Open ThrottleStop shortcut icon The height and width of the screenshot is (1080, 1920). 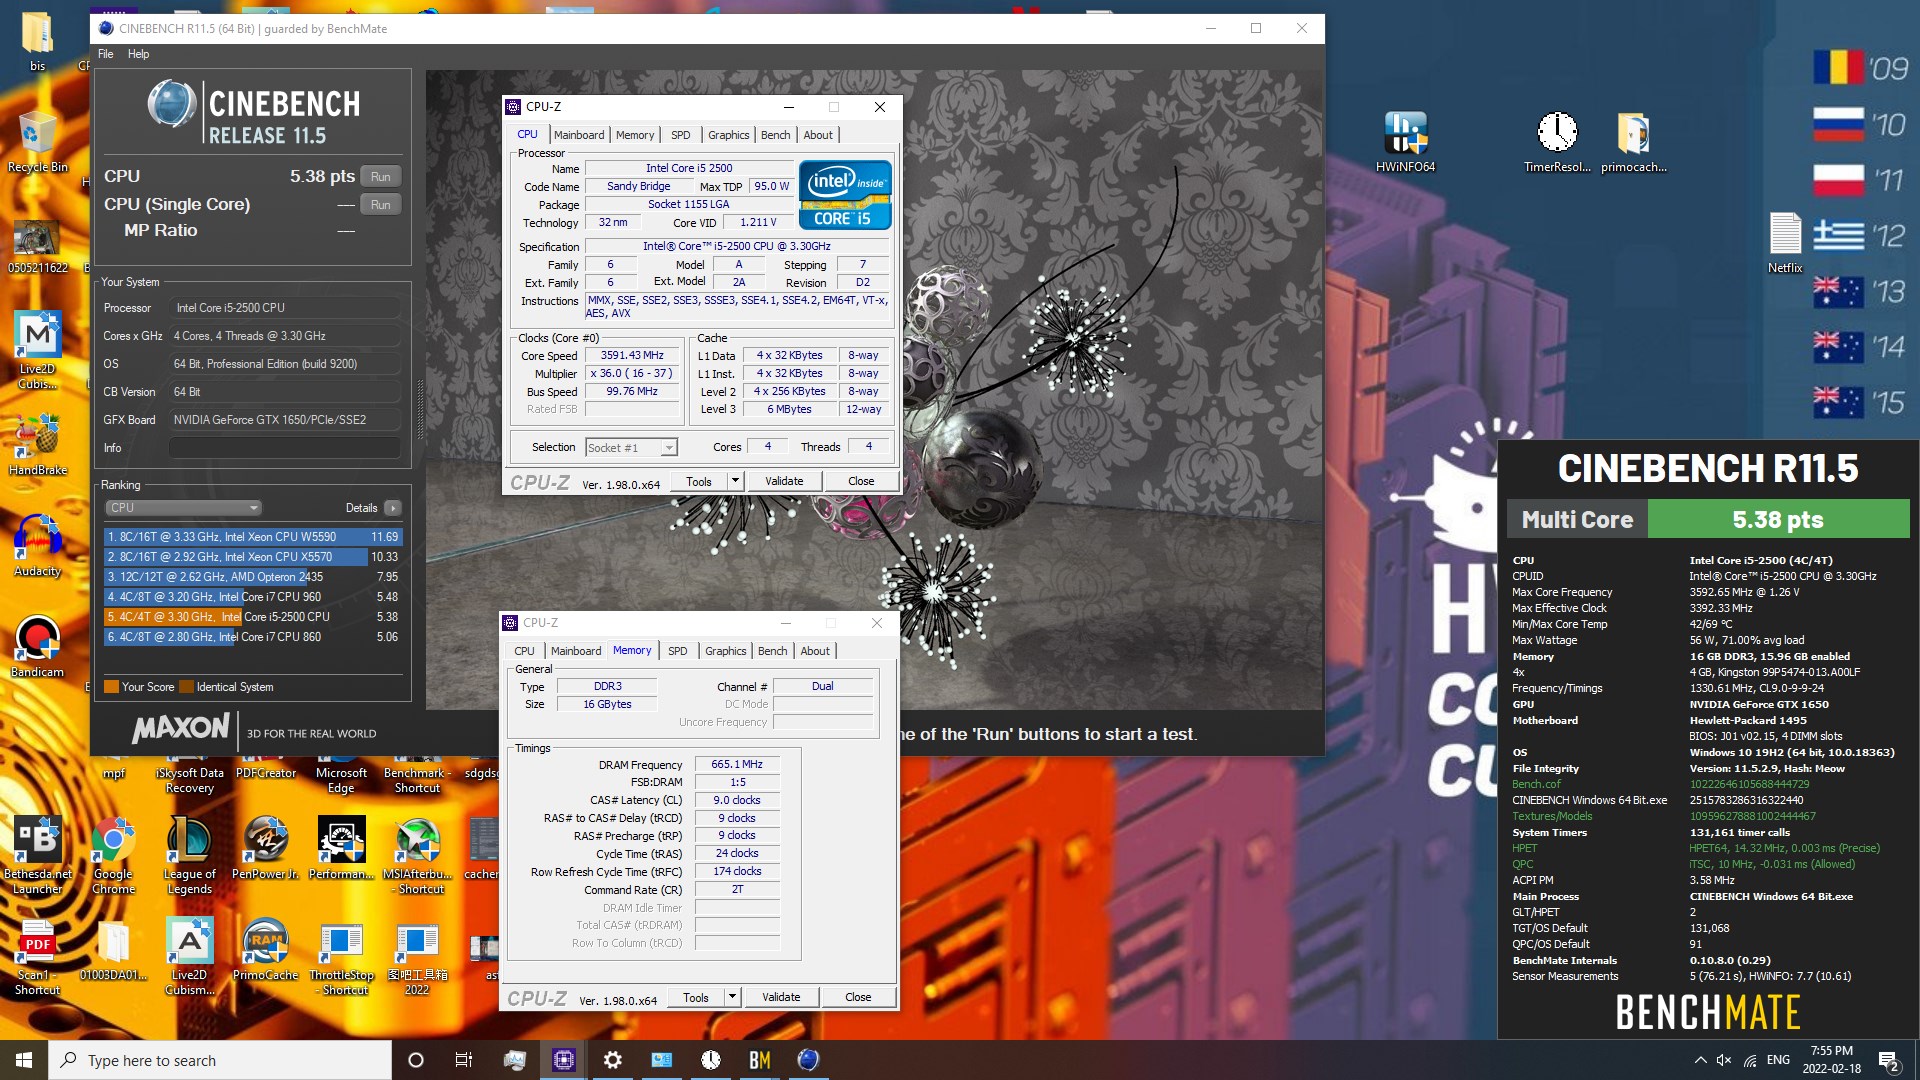(x=341, y=956)
